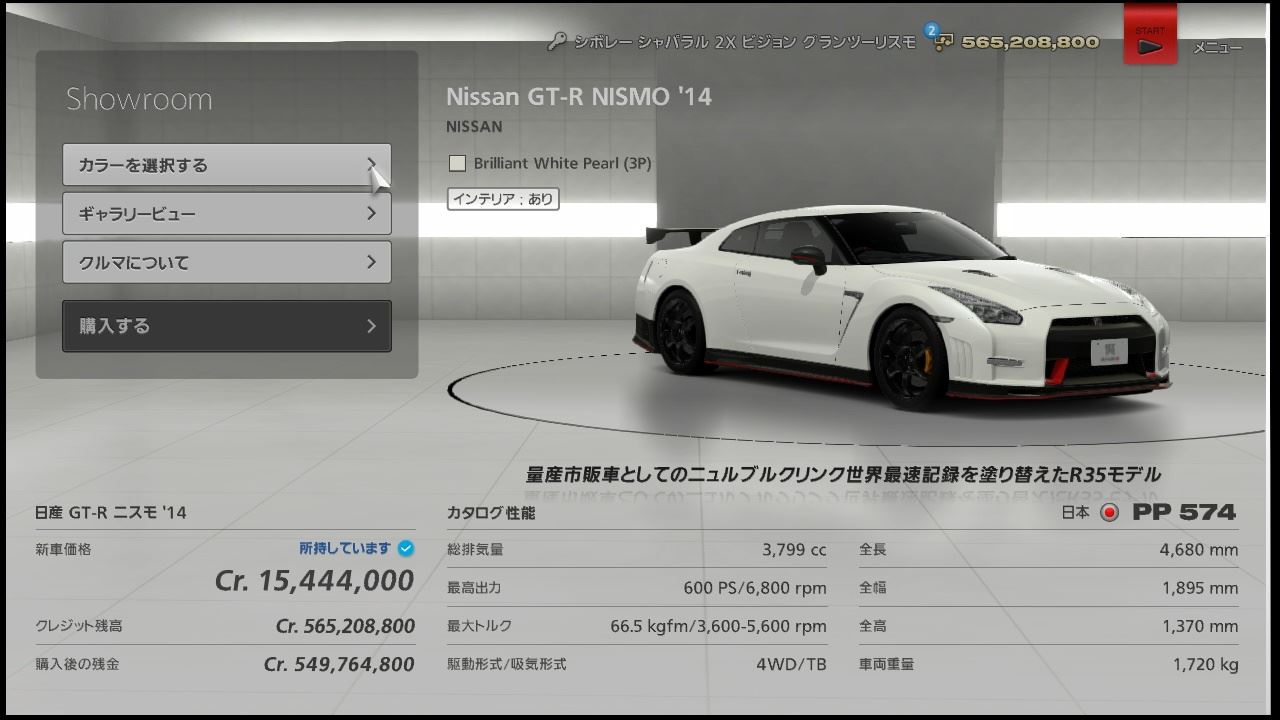Click the カタログ性能 heading
The width and height of the screenshot is (1280, 720).
pyautogui.click(x=491, y=513)
